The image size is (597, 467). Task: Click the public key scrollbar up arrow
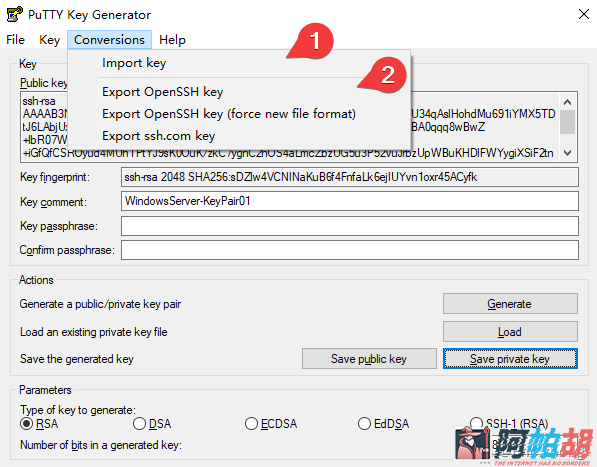567,102
